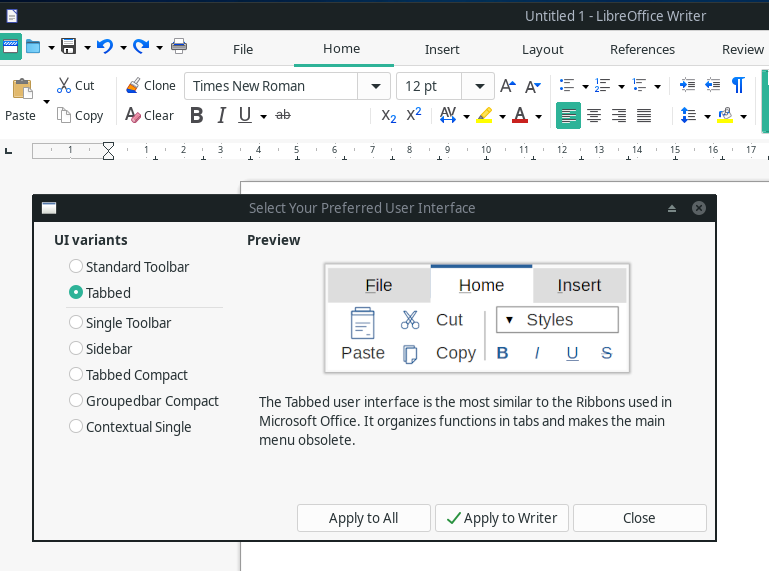Click the Save floppy disk icon
Screen dimensions: 769x571
click(69, 47)
